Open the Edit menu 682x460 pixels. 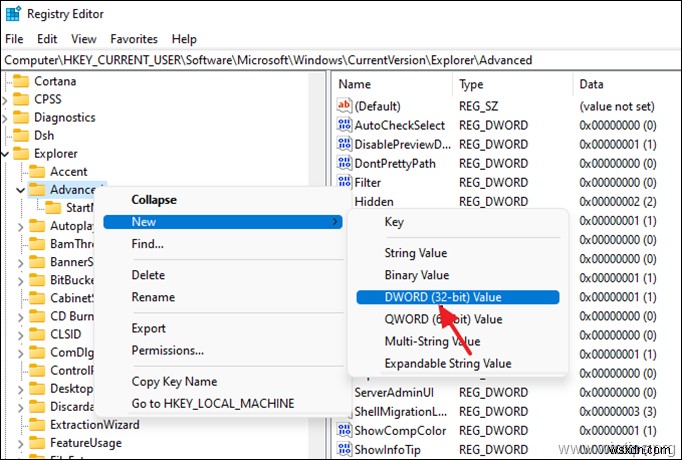[x=47, y=39]
